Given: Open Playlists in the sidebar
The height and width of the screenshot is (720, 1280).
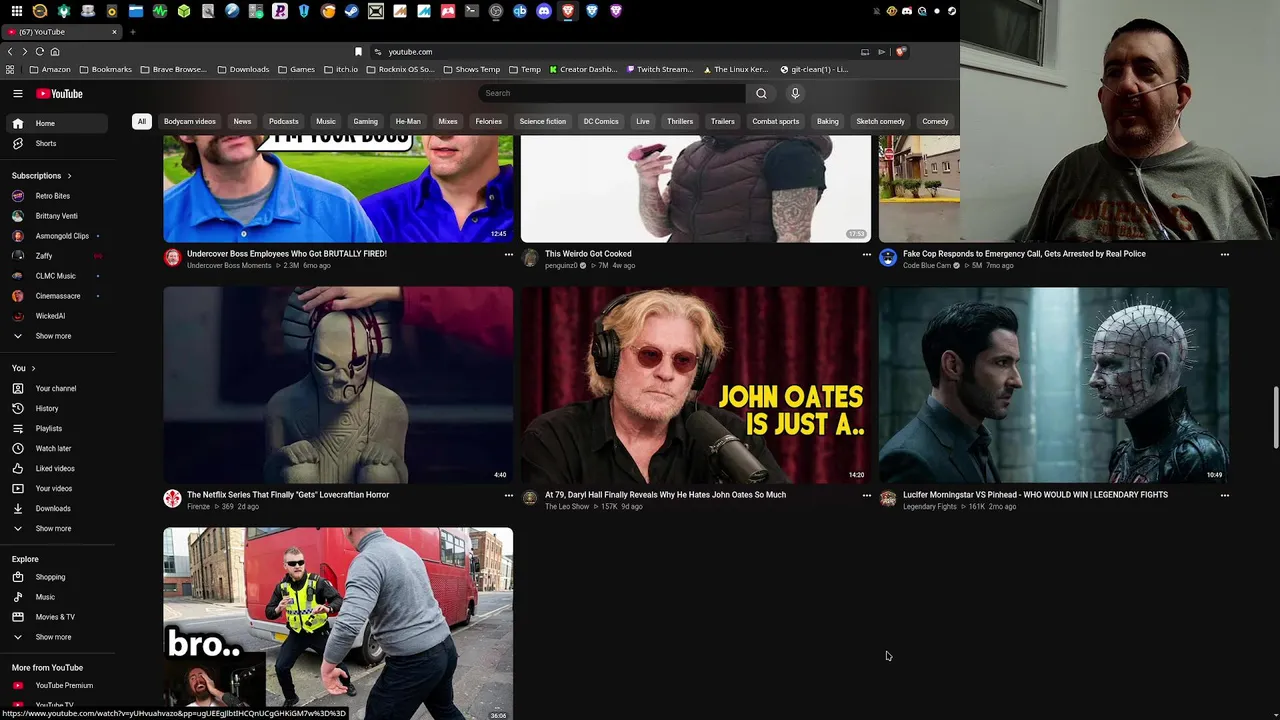Looking at the screenshot, I should pyautogui.click(x=55, y=428).
